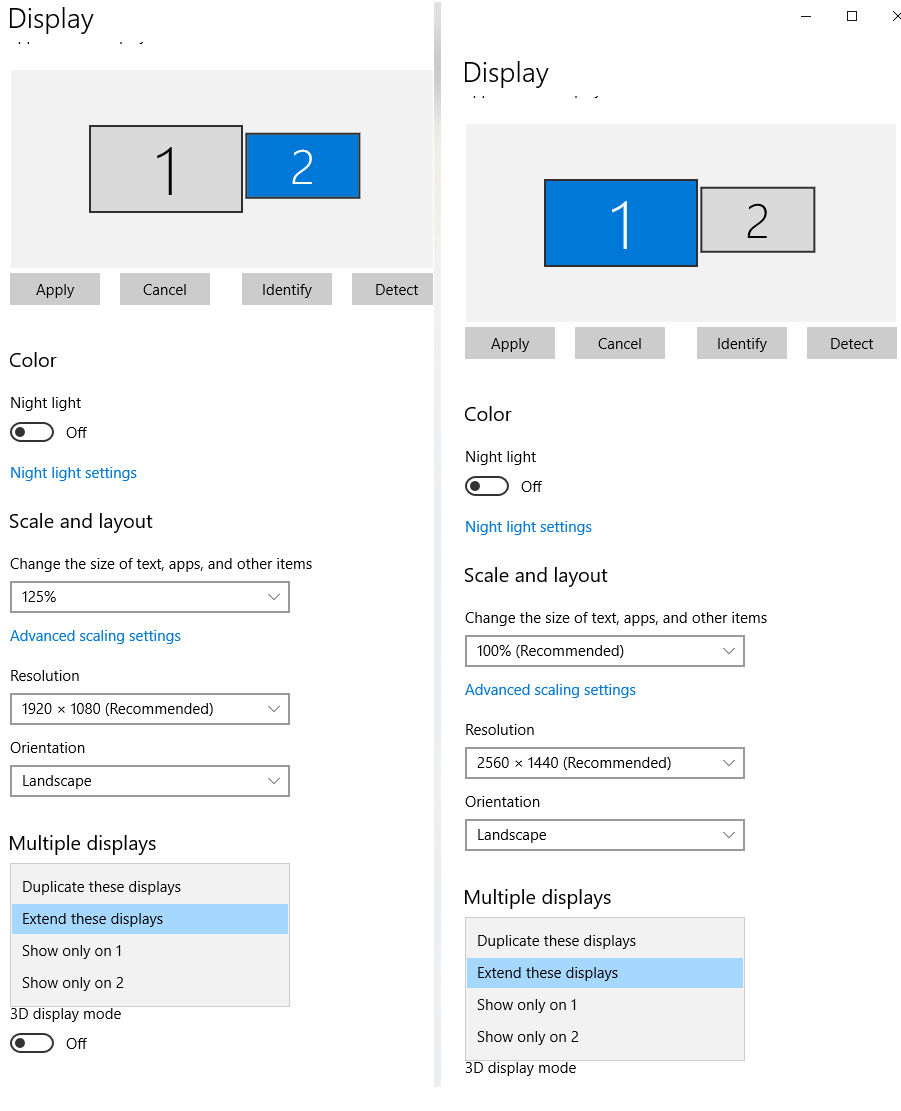Click Apply button in left panel
This screenshot has width=901, height=1111.
55,289
